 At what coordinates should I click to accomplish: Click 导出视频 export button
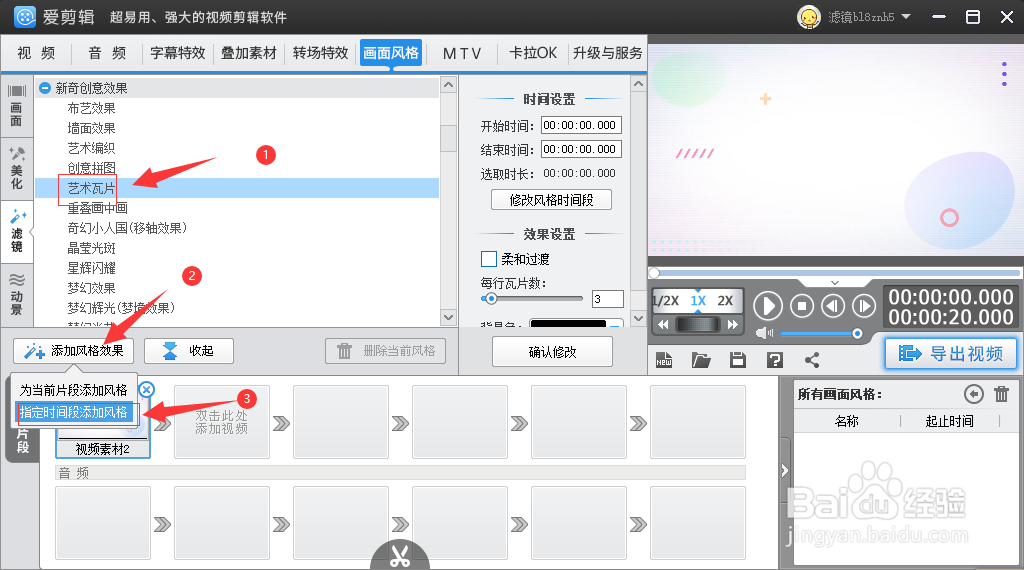951,354
